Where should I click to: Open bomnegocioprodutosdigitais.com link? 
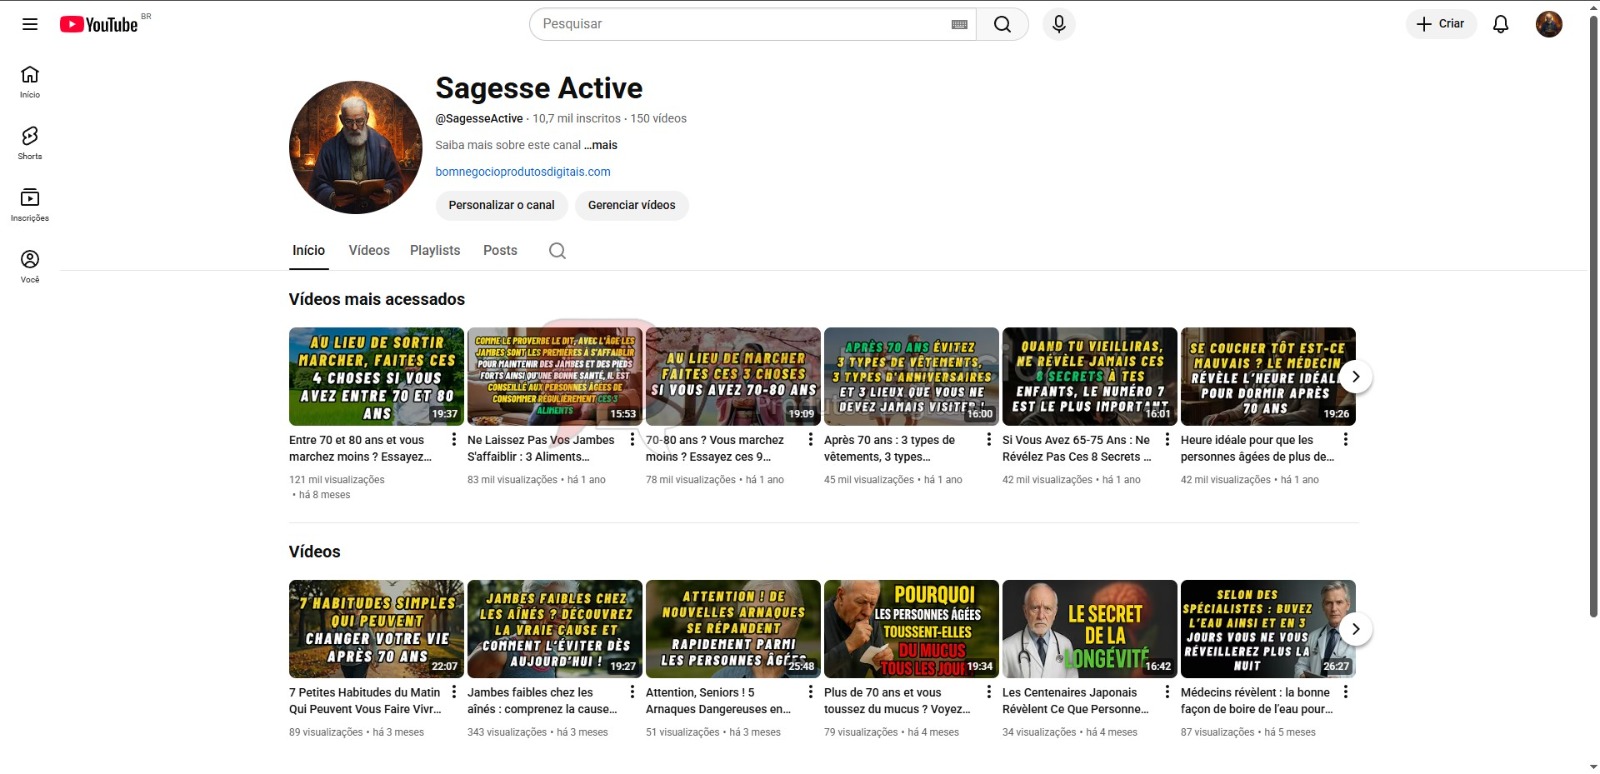click(x=523, y=172)
